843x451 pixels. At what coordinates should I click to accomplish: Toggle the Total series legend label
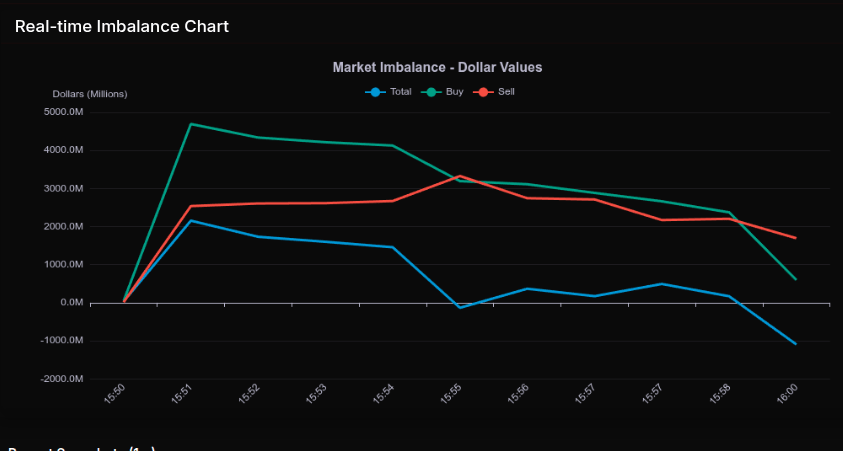pos(400,92)
